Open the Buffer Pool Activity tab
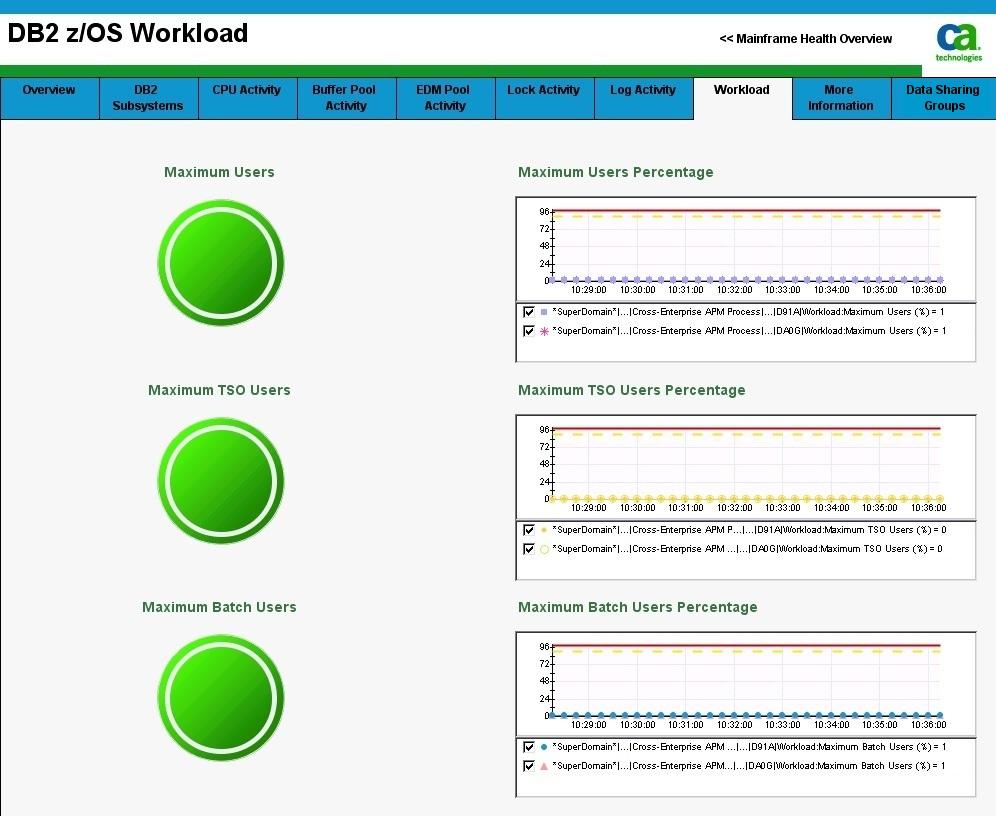The width and height of the screenshot is (996, 816). click(x=347, y=98)
